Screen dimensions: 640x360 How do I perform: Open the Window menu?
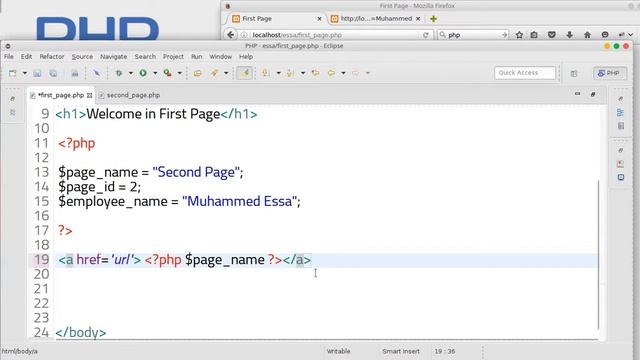220,57
